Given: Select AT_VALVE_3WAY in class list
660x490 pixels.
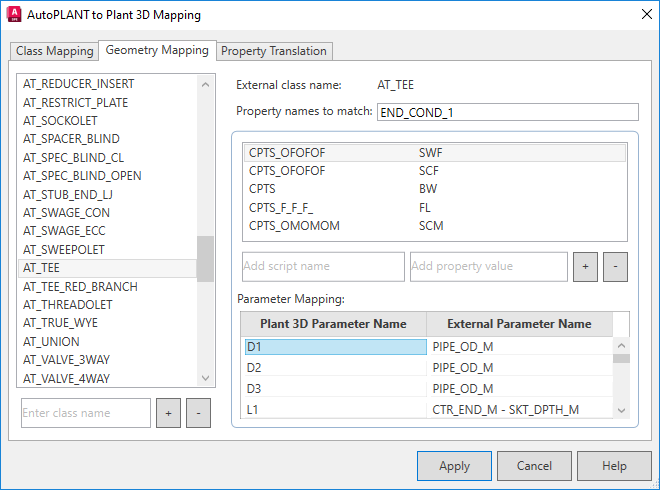Looking at the screenshot, I should pos(66,360).
